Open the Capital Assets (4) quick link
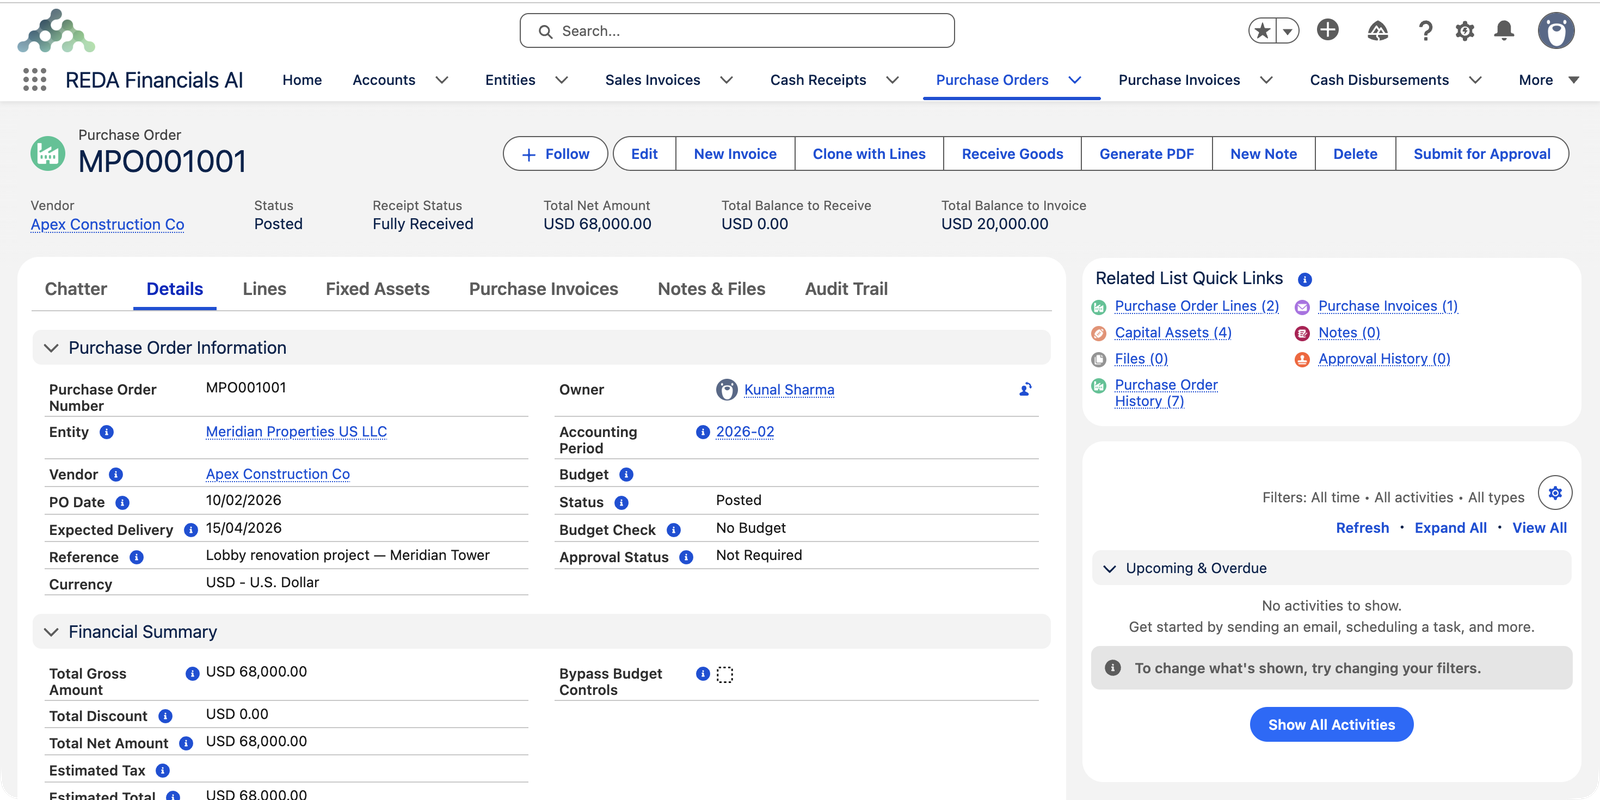 [1173, 333]
